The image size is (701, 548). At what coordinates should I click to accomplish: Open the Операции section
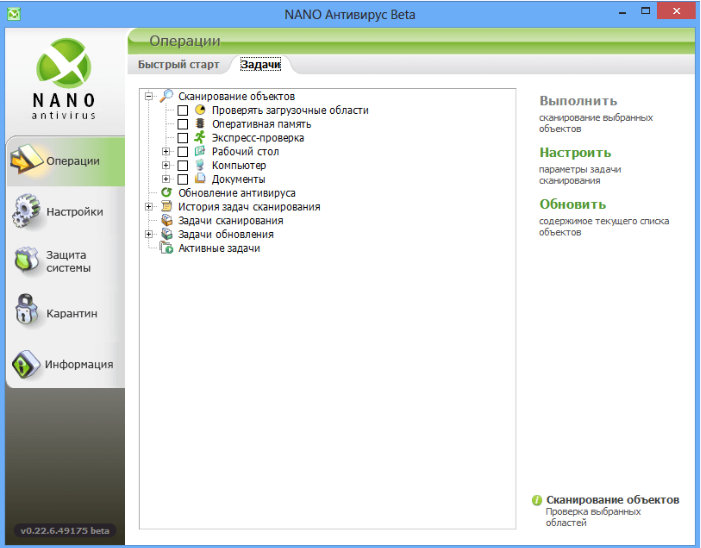coord(65,161)
